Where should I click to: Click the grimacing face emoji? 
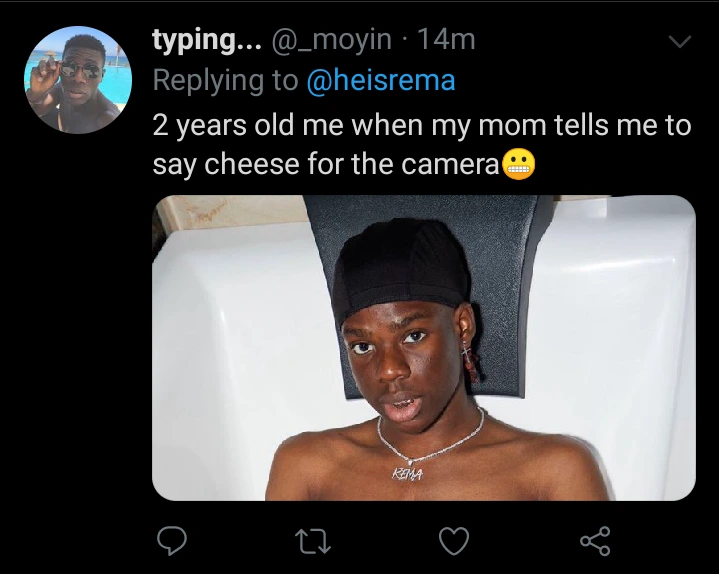pyautogui.click(x=519, y=164)
